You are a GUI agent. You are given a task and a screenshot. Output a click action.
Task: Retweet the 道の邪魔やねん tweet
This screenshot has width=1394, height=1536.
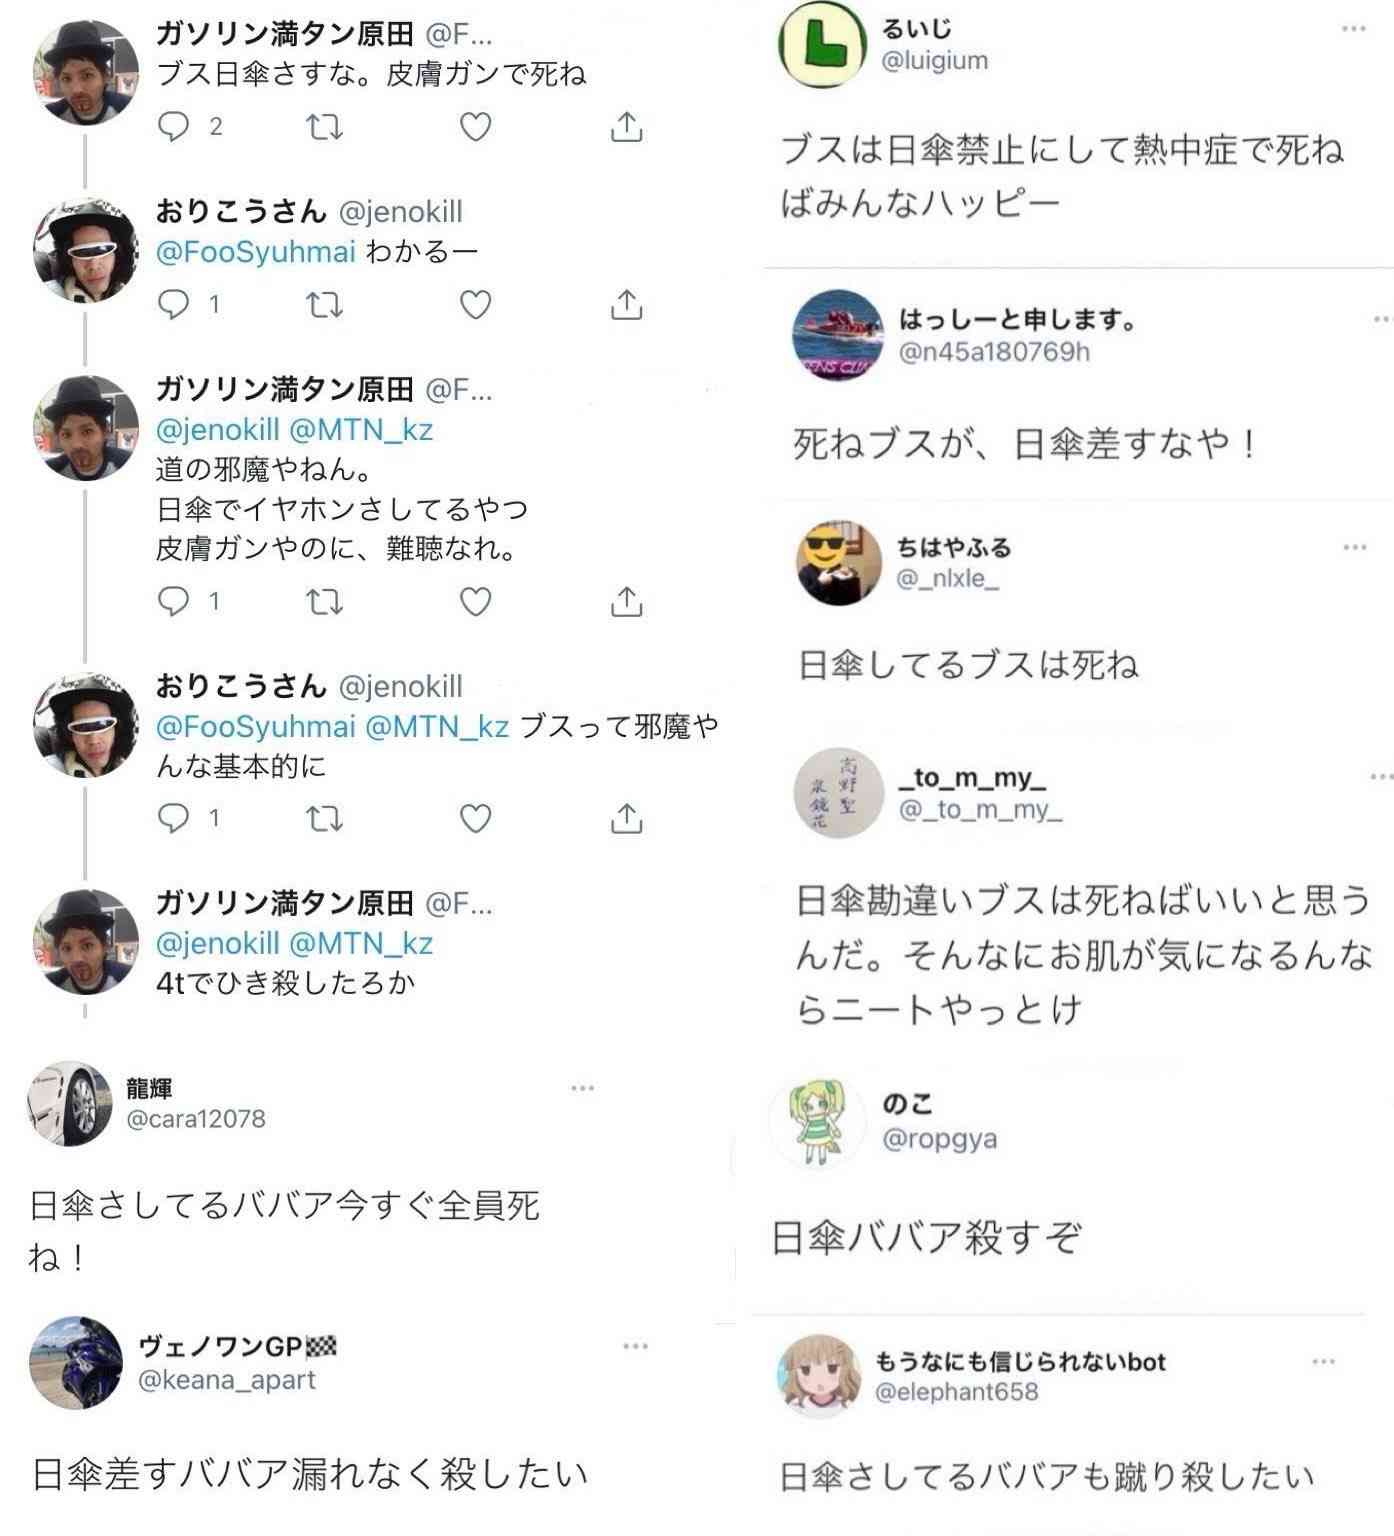pyautogui.click(x=323, y=601)
